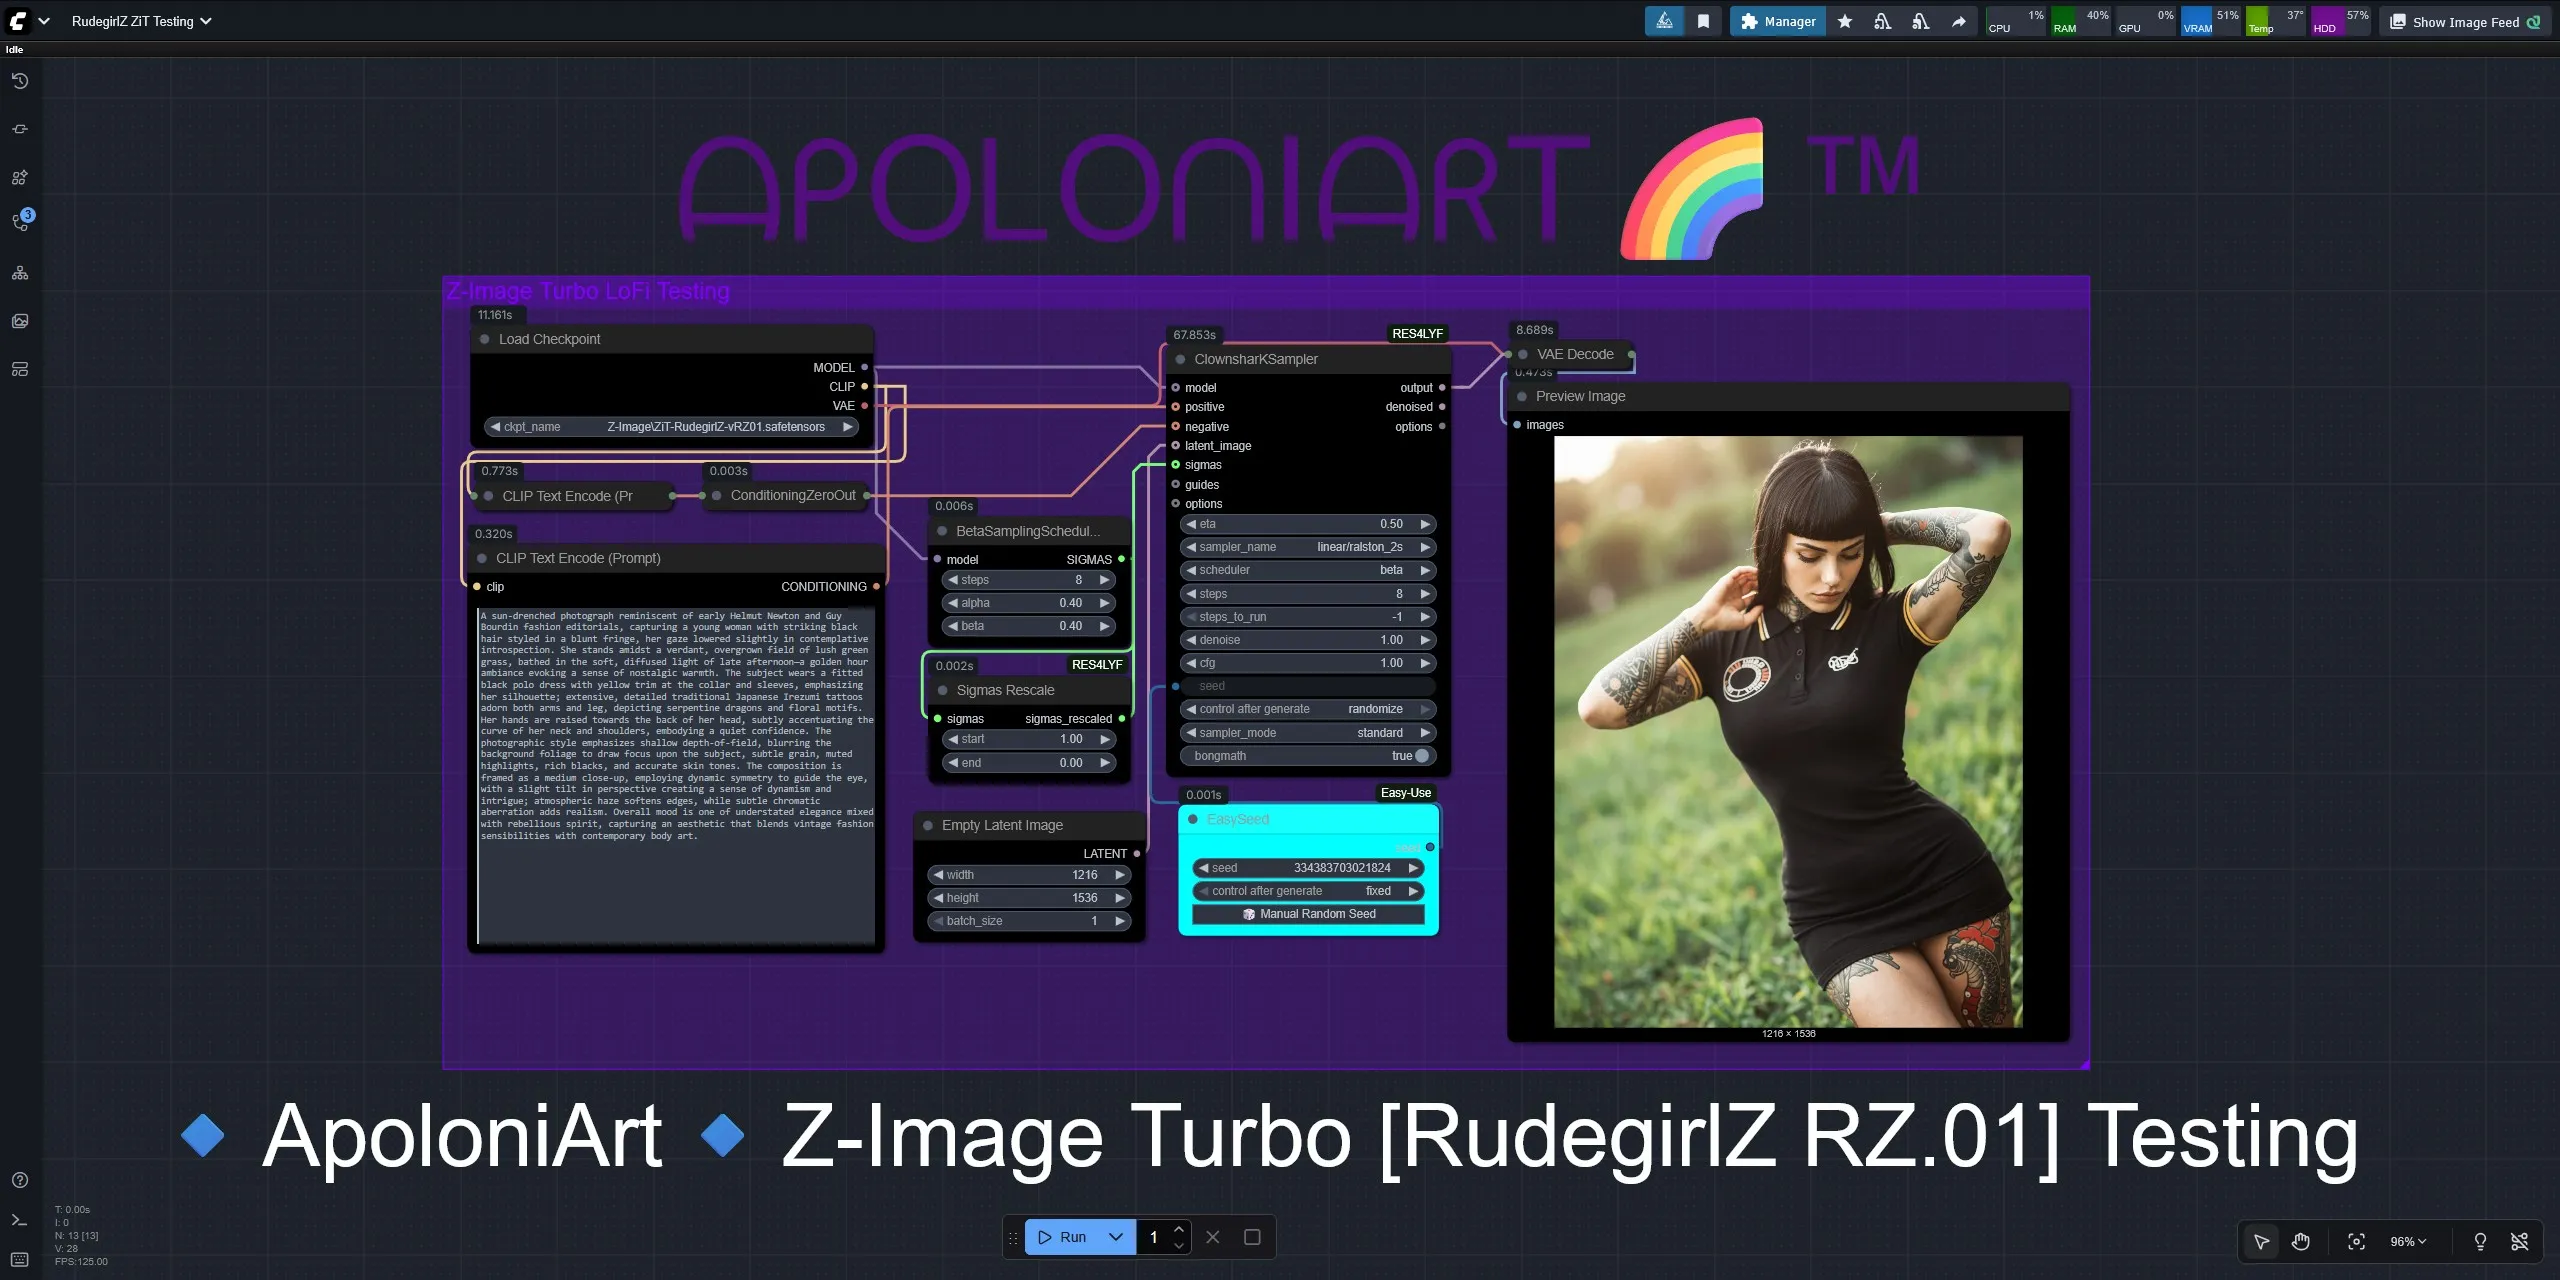Collapse the Empty Latent Image node dot
The height and width of the screenshot is (1280, 2560).
coord(929,825)
